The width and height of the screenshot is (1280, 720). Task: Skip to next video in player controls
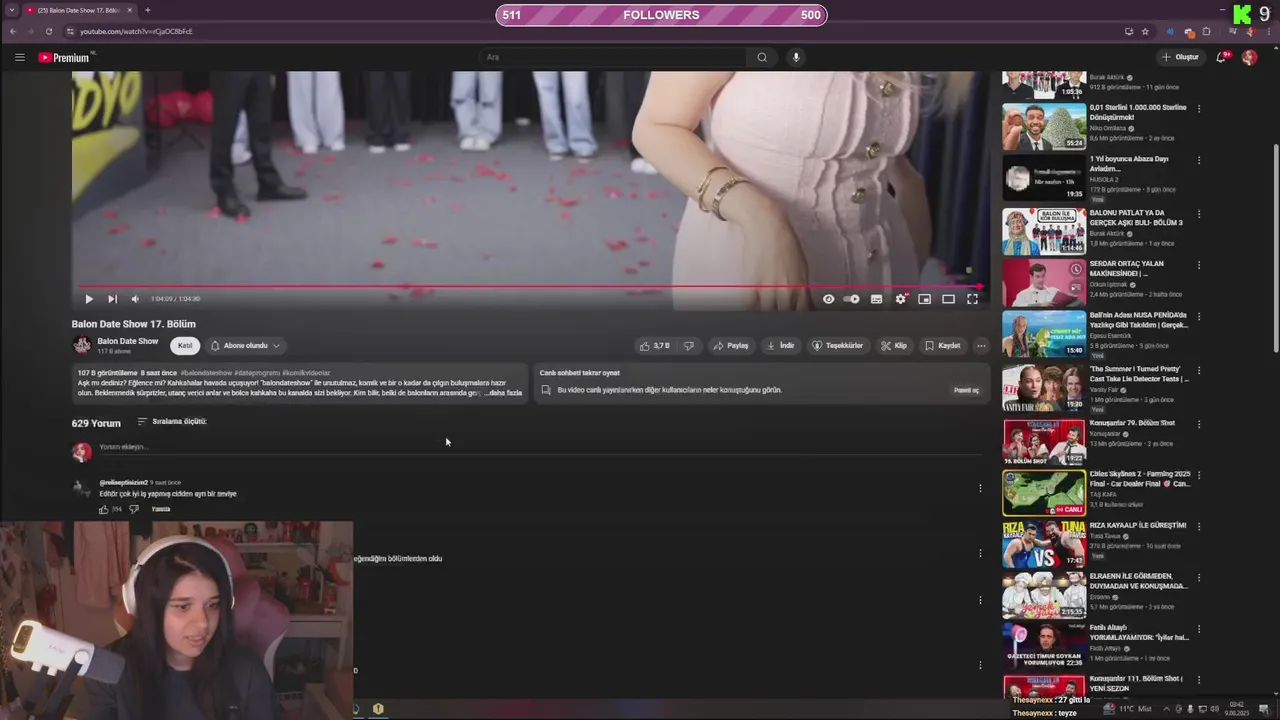coord(112,299)
